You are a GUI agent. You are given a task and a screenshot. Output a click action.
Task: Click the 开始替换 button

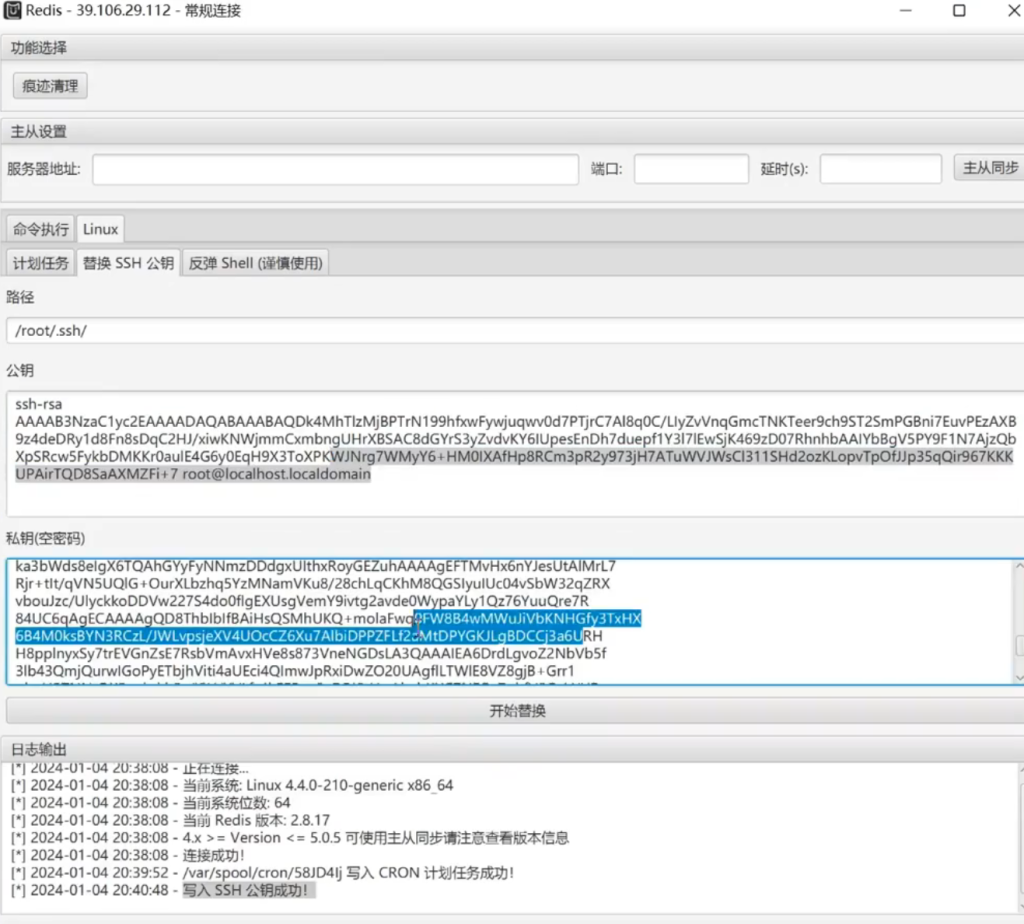pos(515,710)
